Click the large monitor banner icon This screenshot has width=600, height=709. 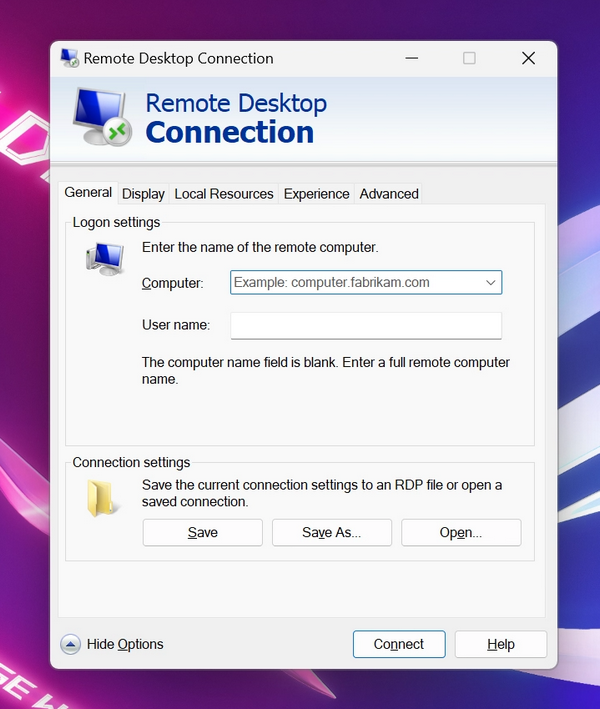(102, 117)
